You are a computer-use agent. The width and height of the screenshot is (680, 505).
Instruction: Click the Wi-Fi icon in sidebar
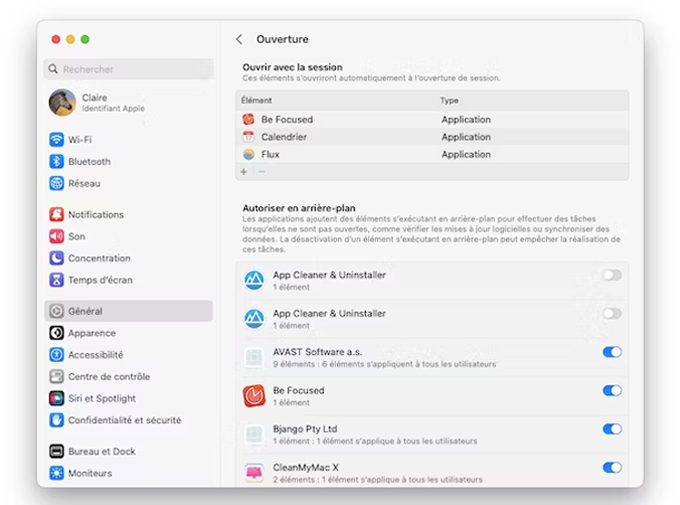[x=57, y=140]
